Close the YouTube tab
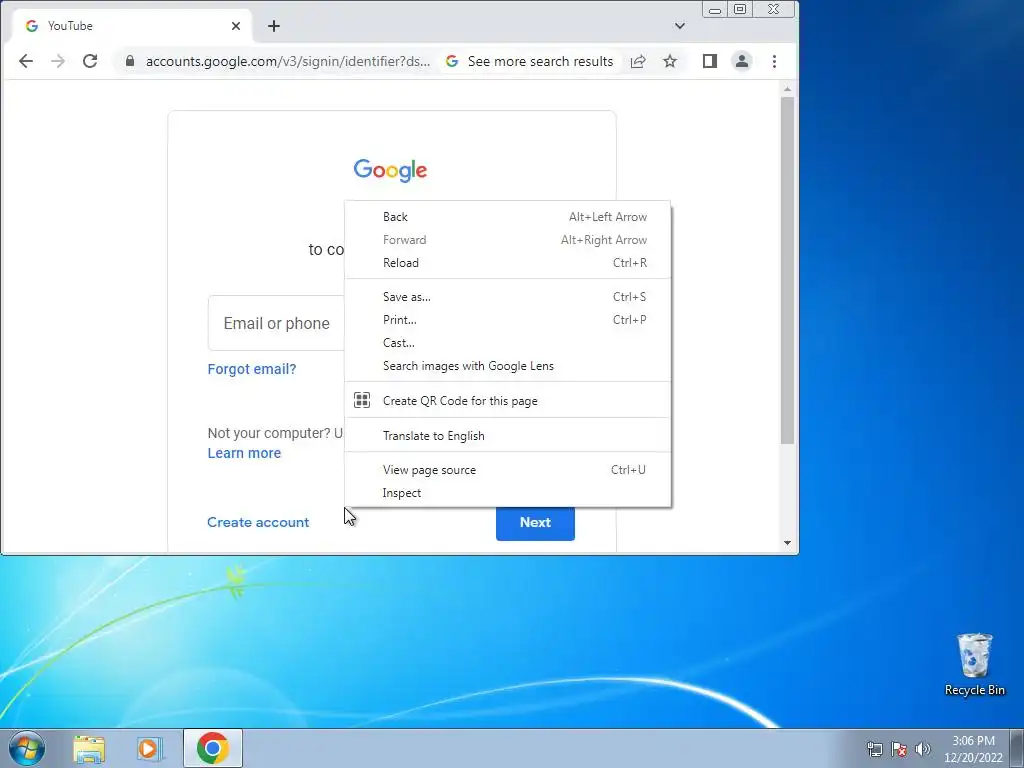 click(236, 26)
